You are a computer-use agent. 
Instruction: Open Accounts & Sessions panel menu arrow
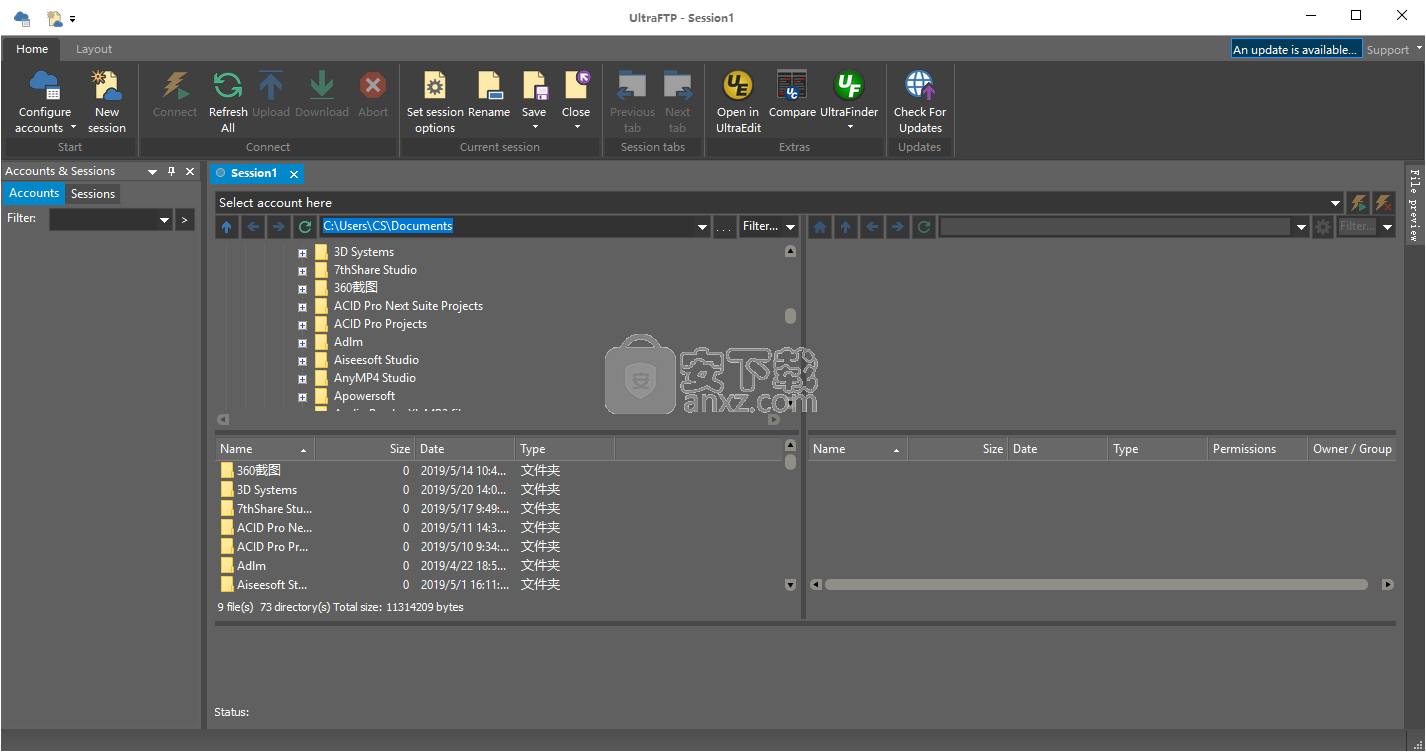[153, 172]
